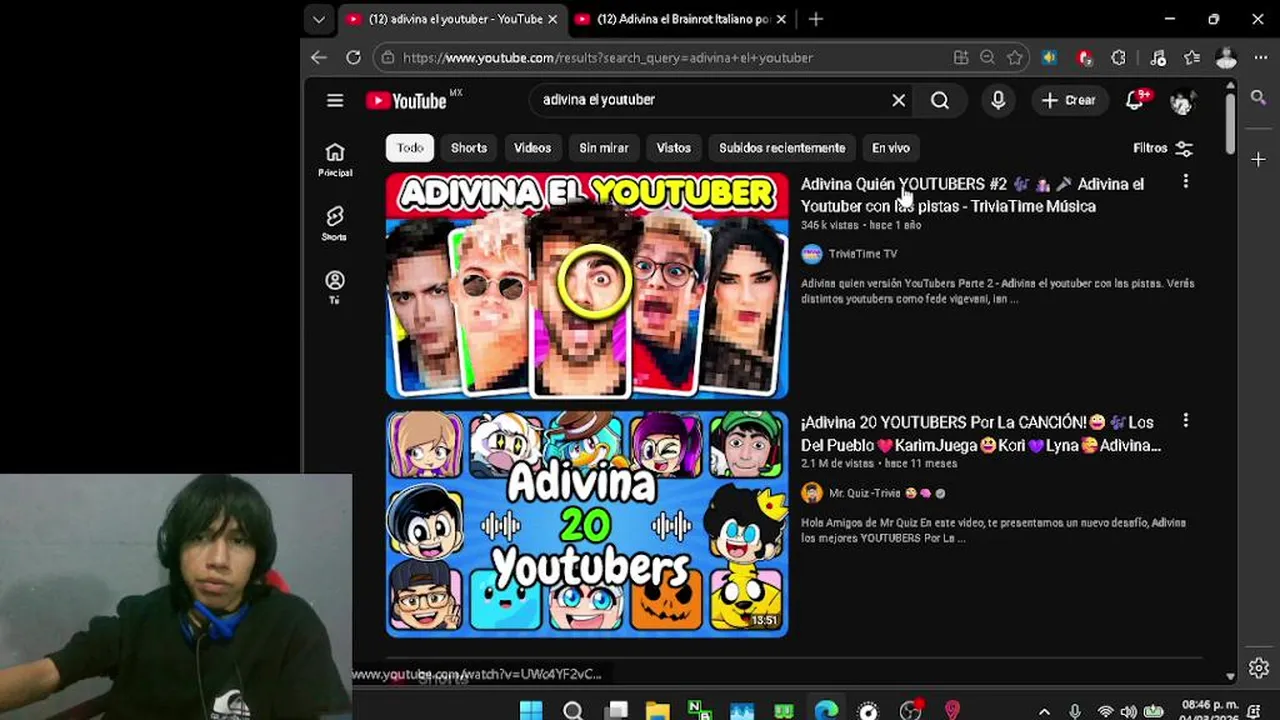This screenshot has height=720, width=1280.
Task: Open the Adivina 20 Youtubers video thumbnail
Action: (x=587, y=524)
